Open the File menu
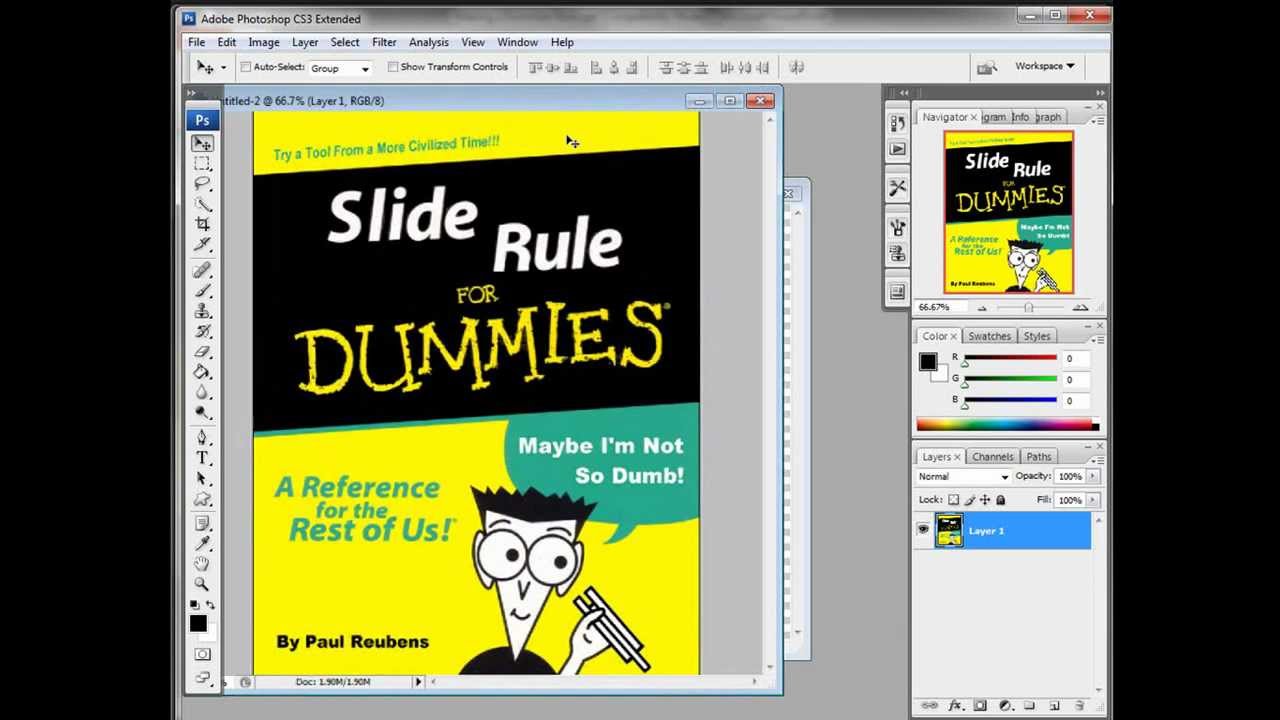Viewport: 1280px width, 720px height. tap(196, 42)
